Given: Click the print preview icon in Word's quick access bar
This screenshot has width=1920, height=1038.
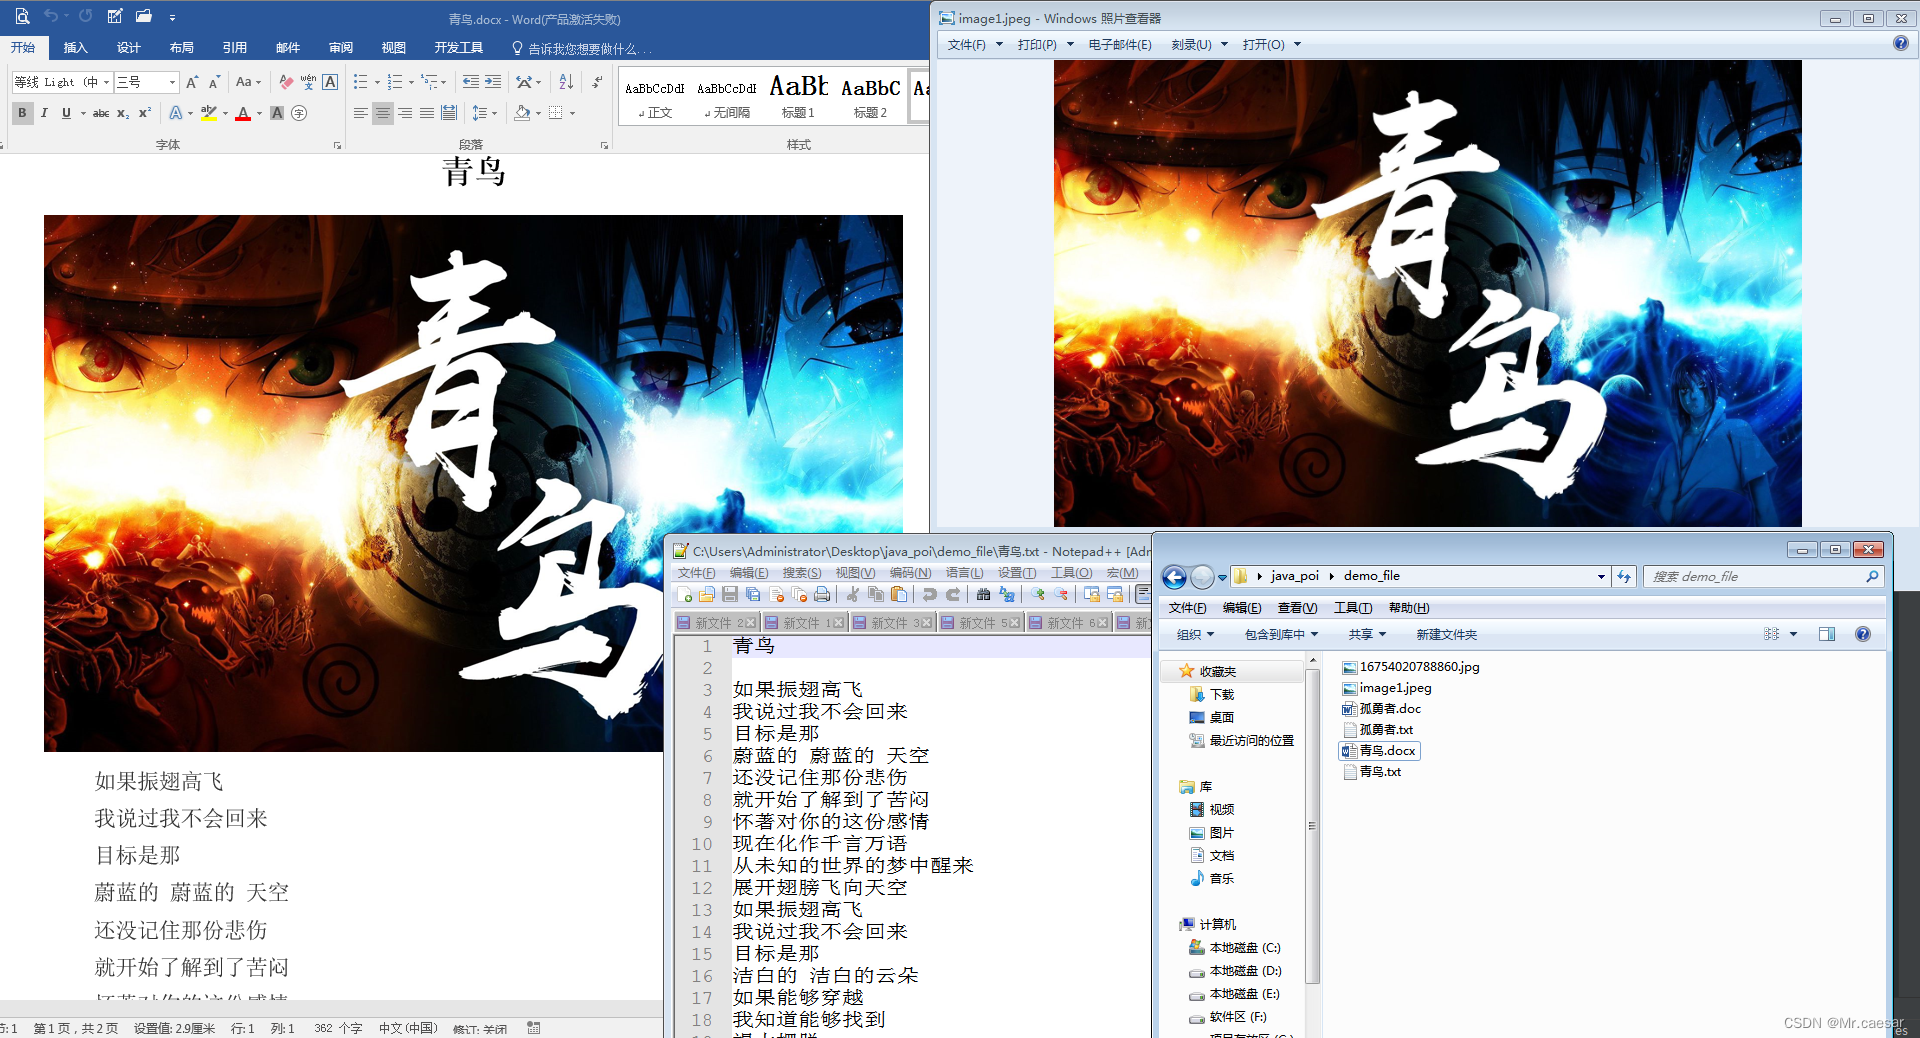Looking at the screenshot, I should [x=22, y=16].
